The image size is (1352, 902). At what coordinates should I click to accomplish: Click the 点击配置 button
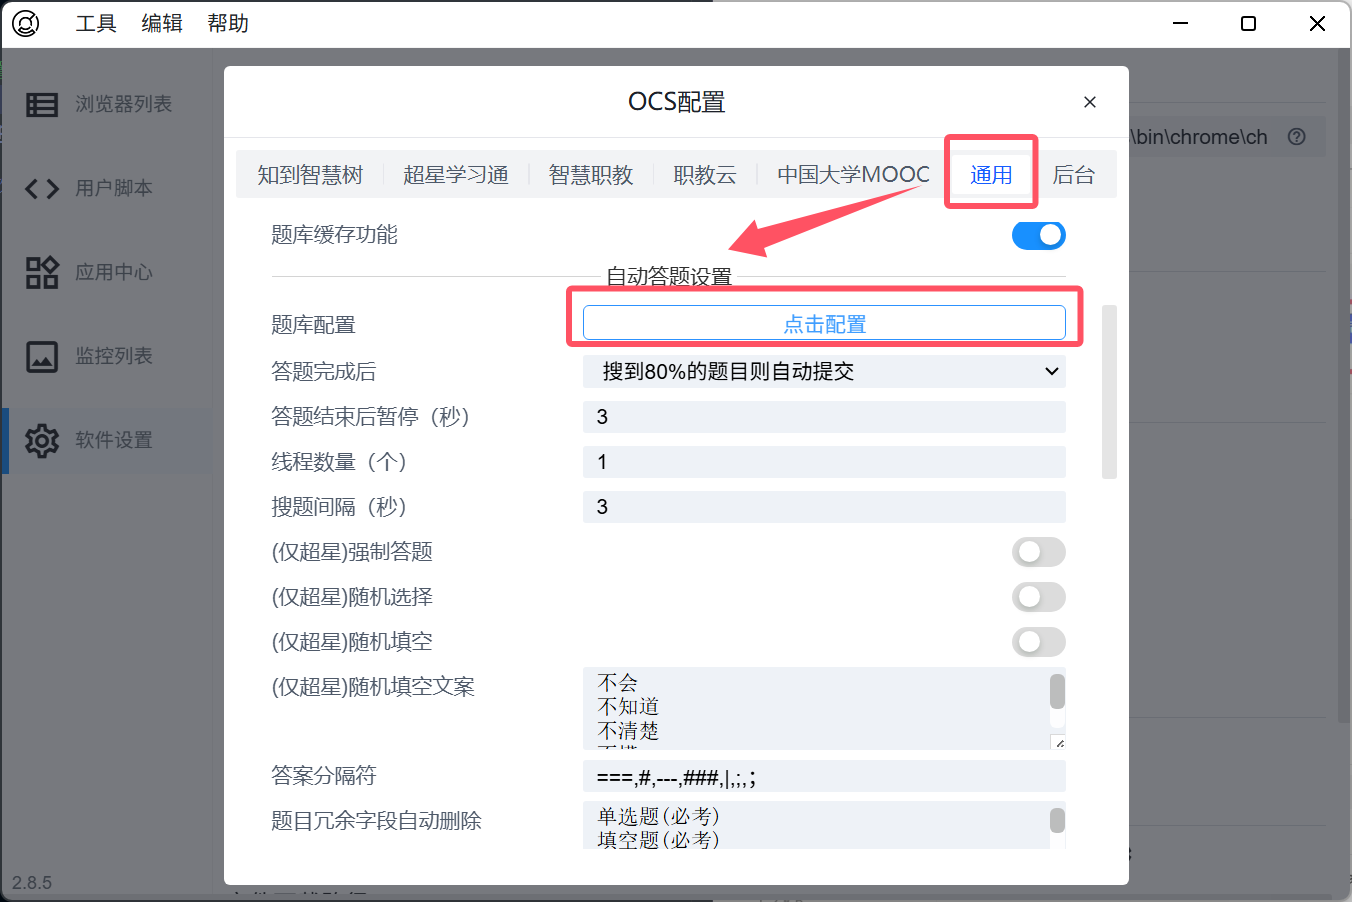pos(824,324)
